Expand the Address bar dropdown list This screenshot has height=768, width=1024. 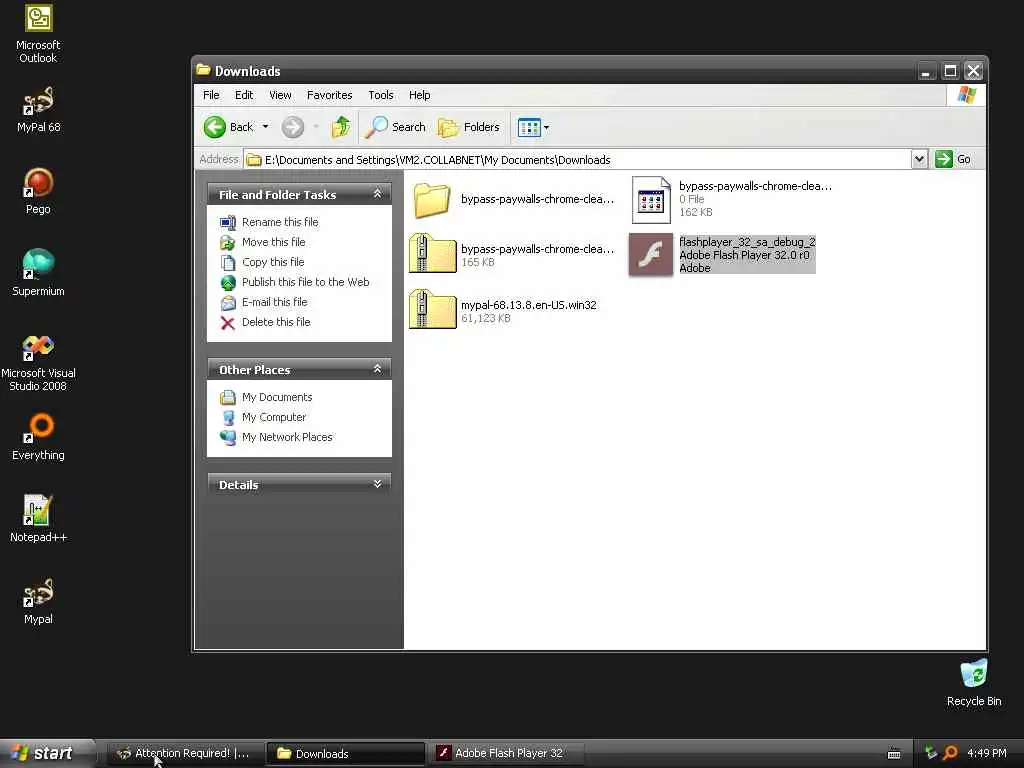(919, 159)
